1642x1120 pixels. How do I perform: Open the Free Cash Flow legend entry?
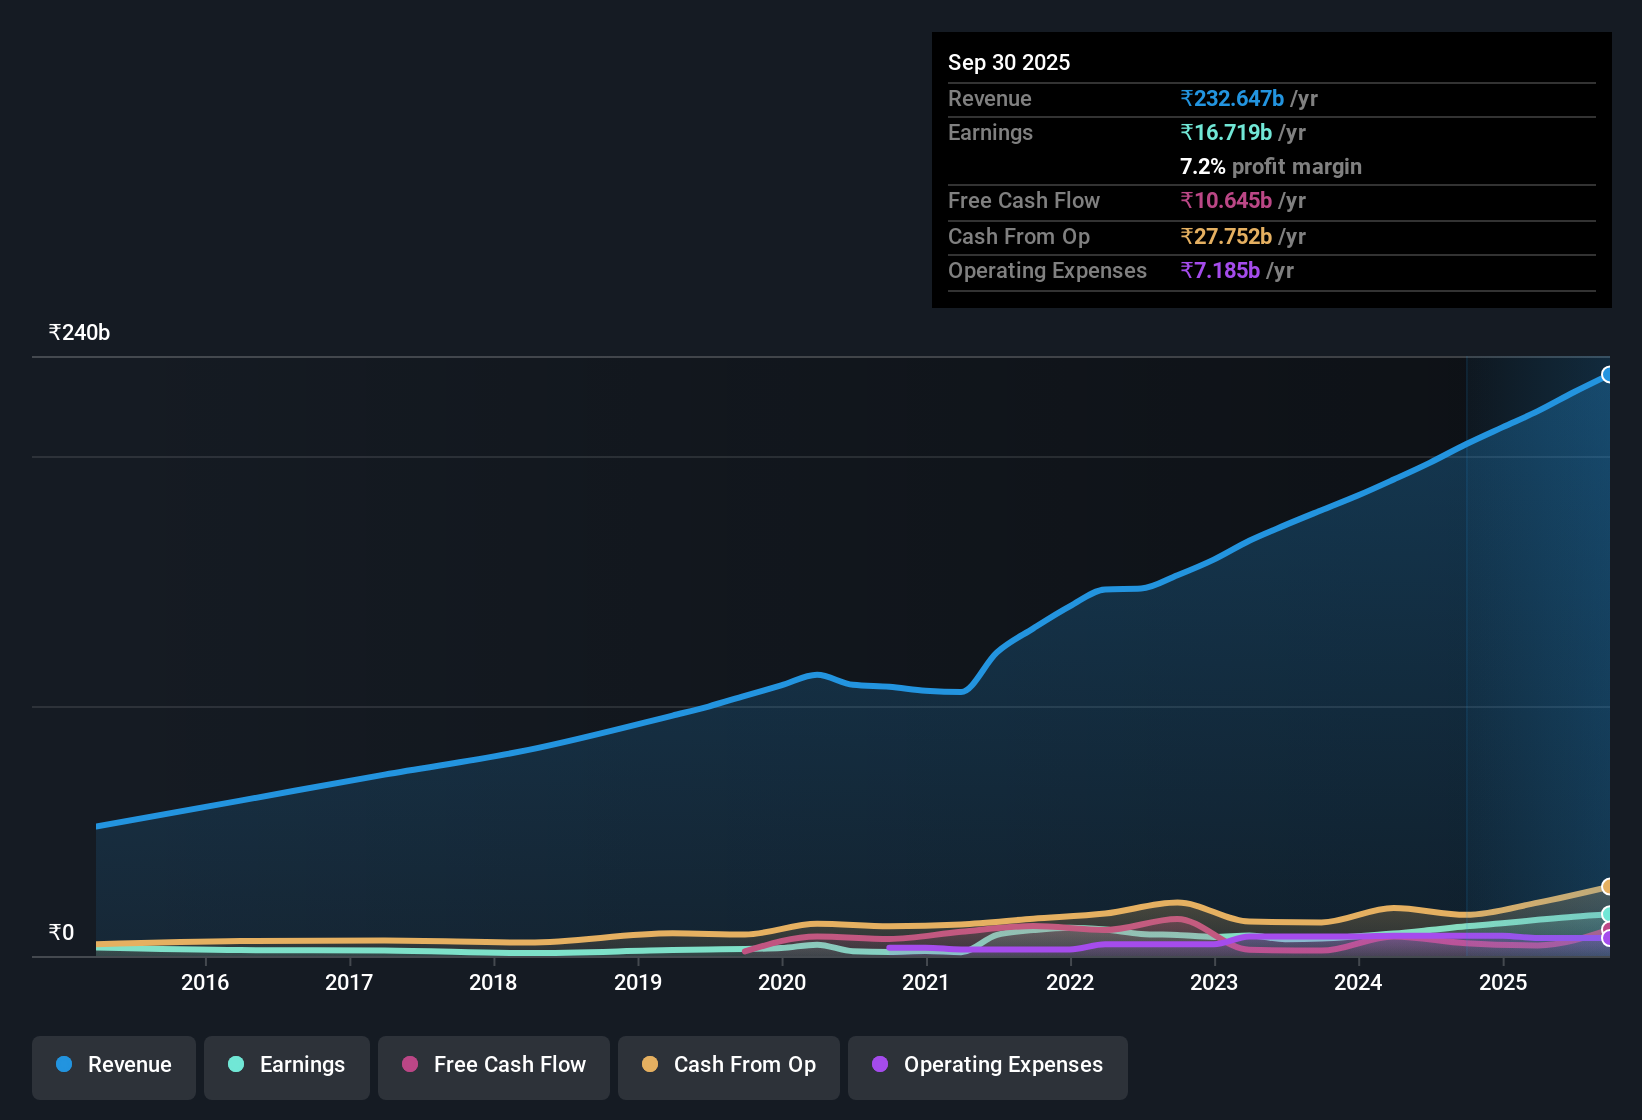pyautogui.click(x=493, y=1065)
